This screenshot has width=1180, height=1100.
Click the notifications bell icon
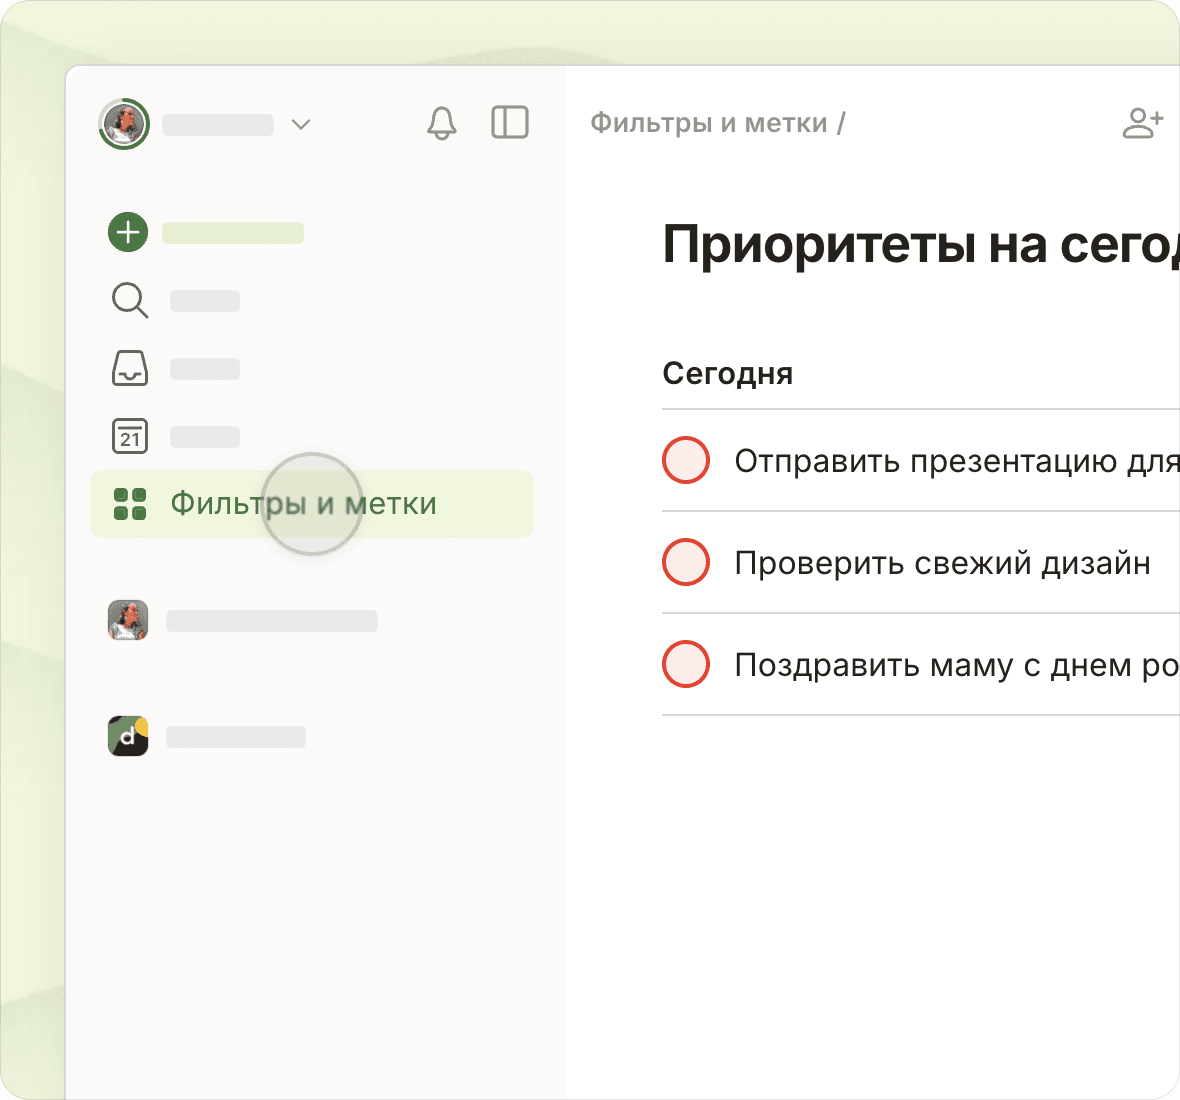click(x=441, y=123)
